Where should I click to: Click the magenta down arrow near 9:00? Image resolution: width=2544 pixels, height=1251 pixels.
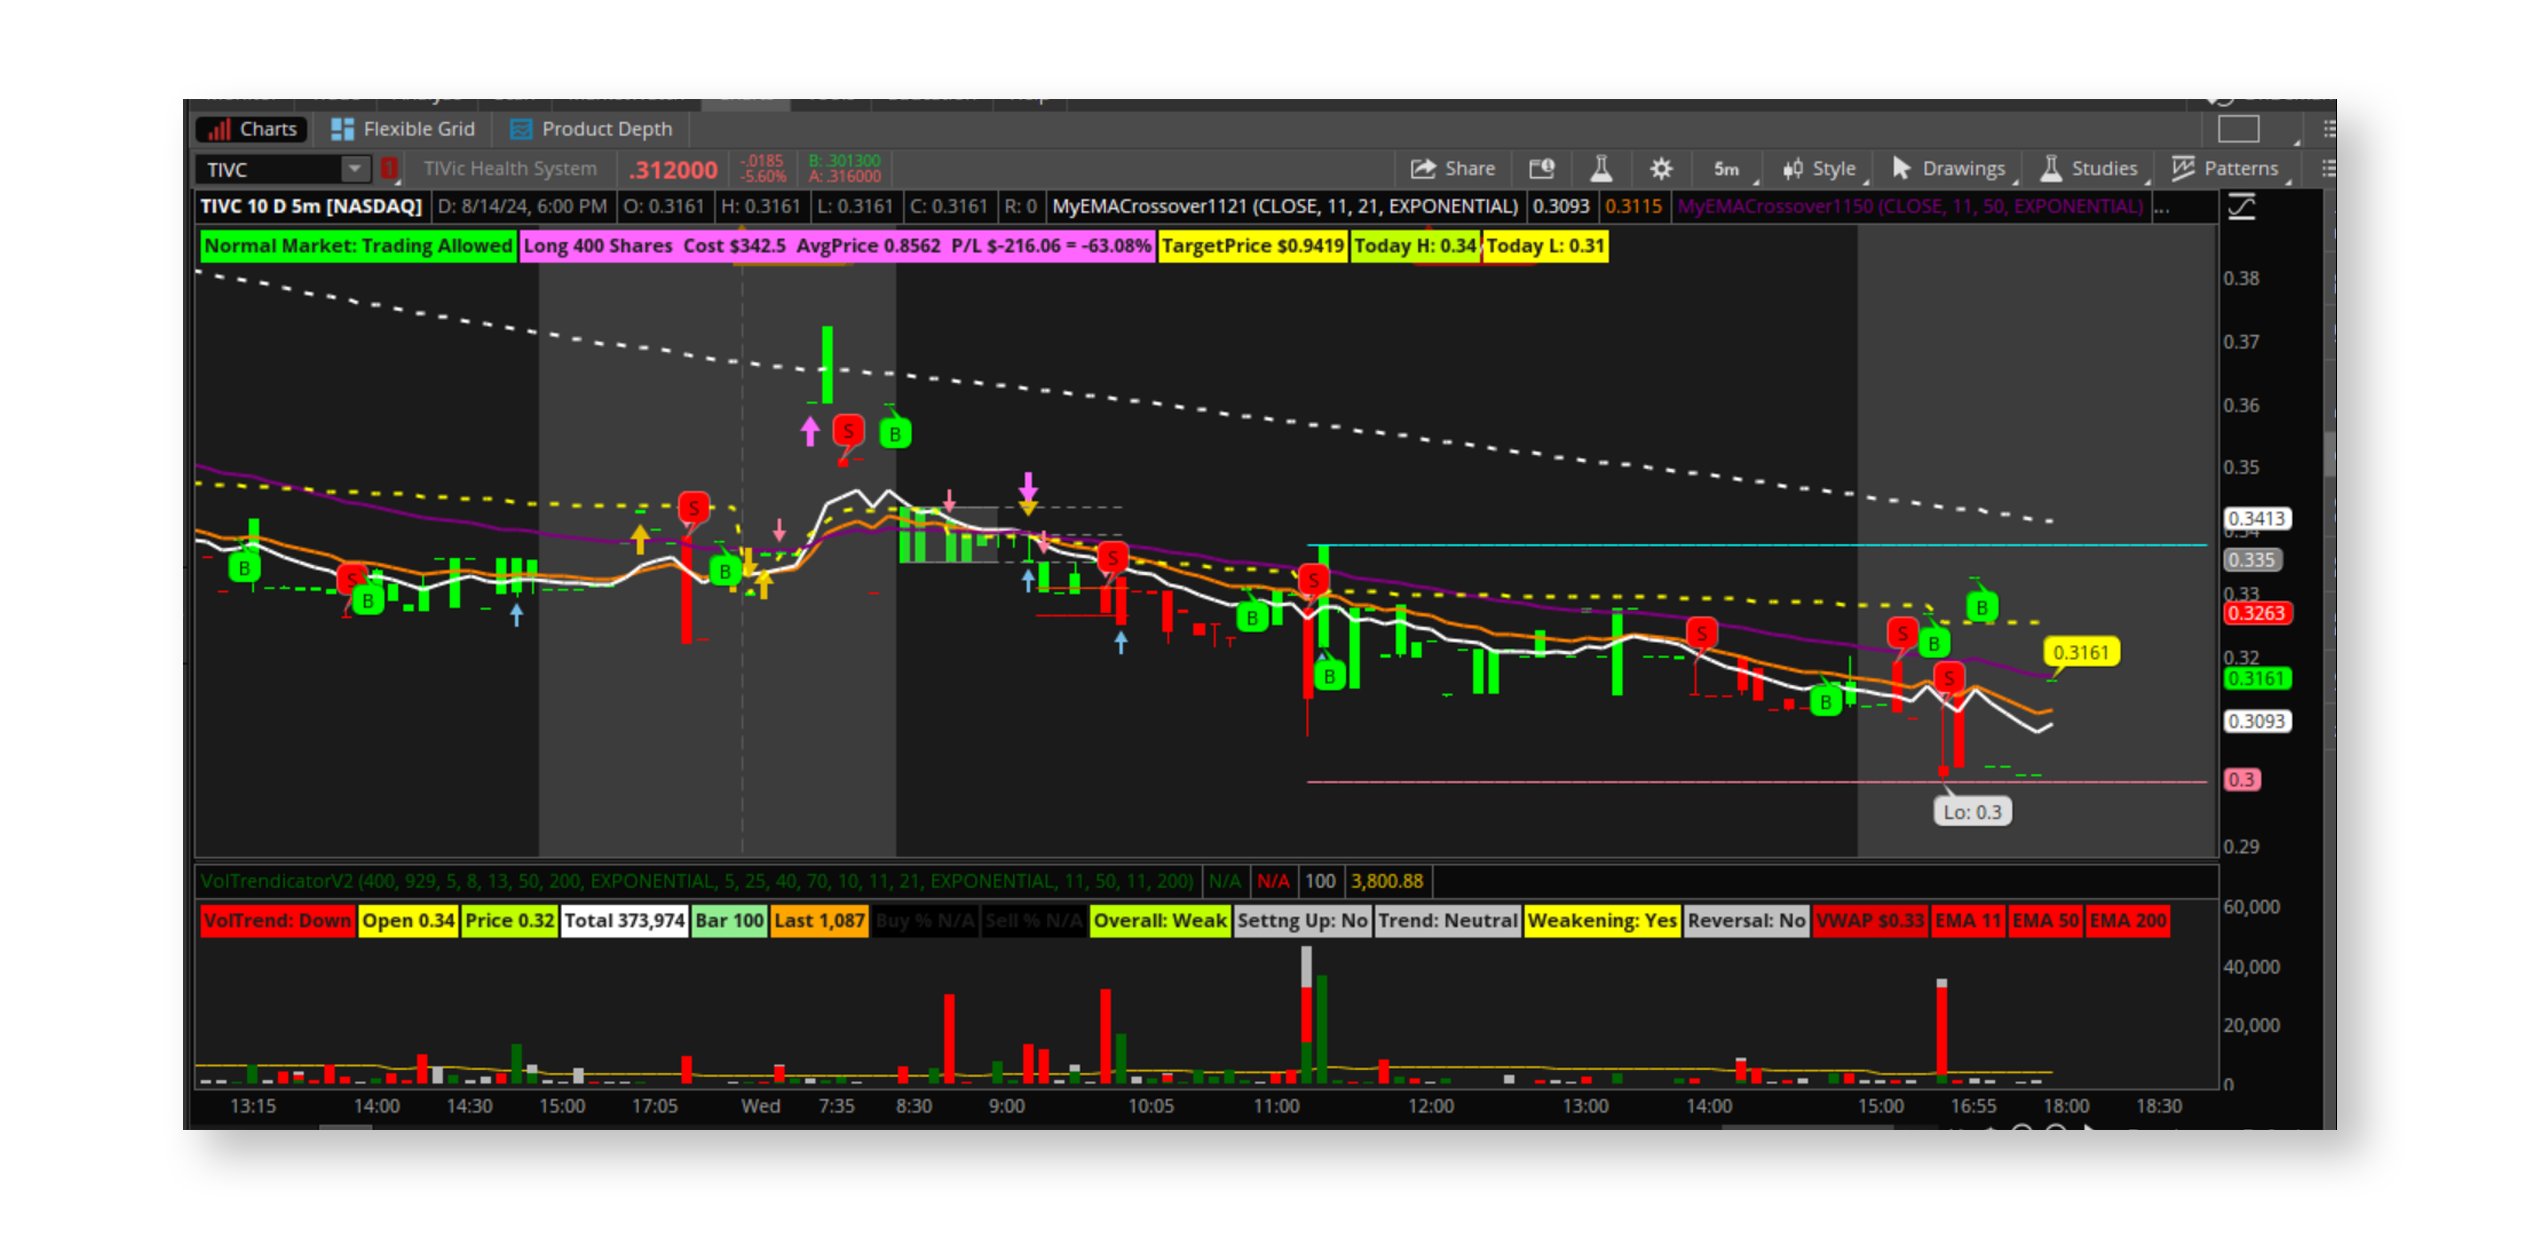[x=1028, y=487]
